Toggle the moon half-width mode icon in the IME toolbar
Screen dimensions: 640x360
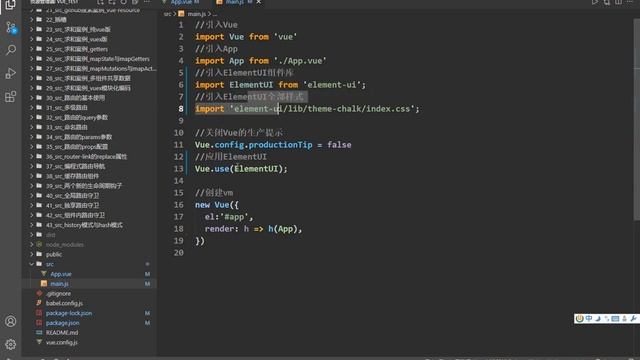[x=598, y=318]
